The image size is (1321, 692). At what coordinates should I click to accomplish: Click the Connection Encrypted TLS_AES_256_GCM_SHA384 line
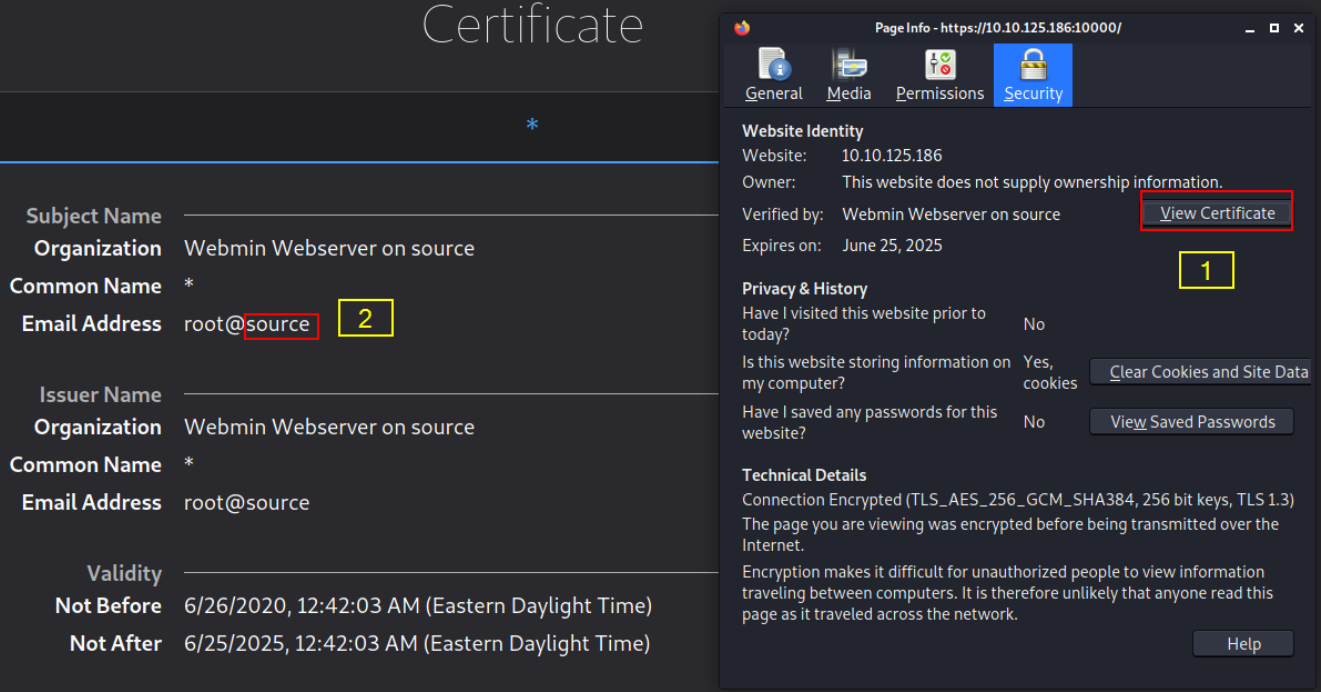coord(1018,500)
